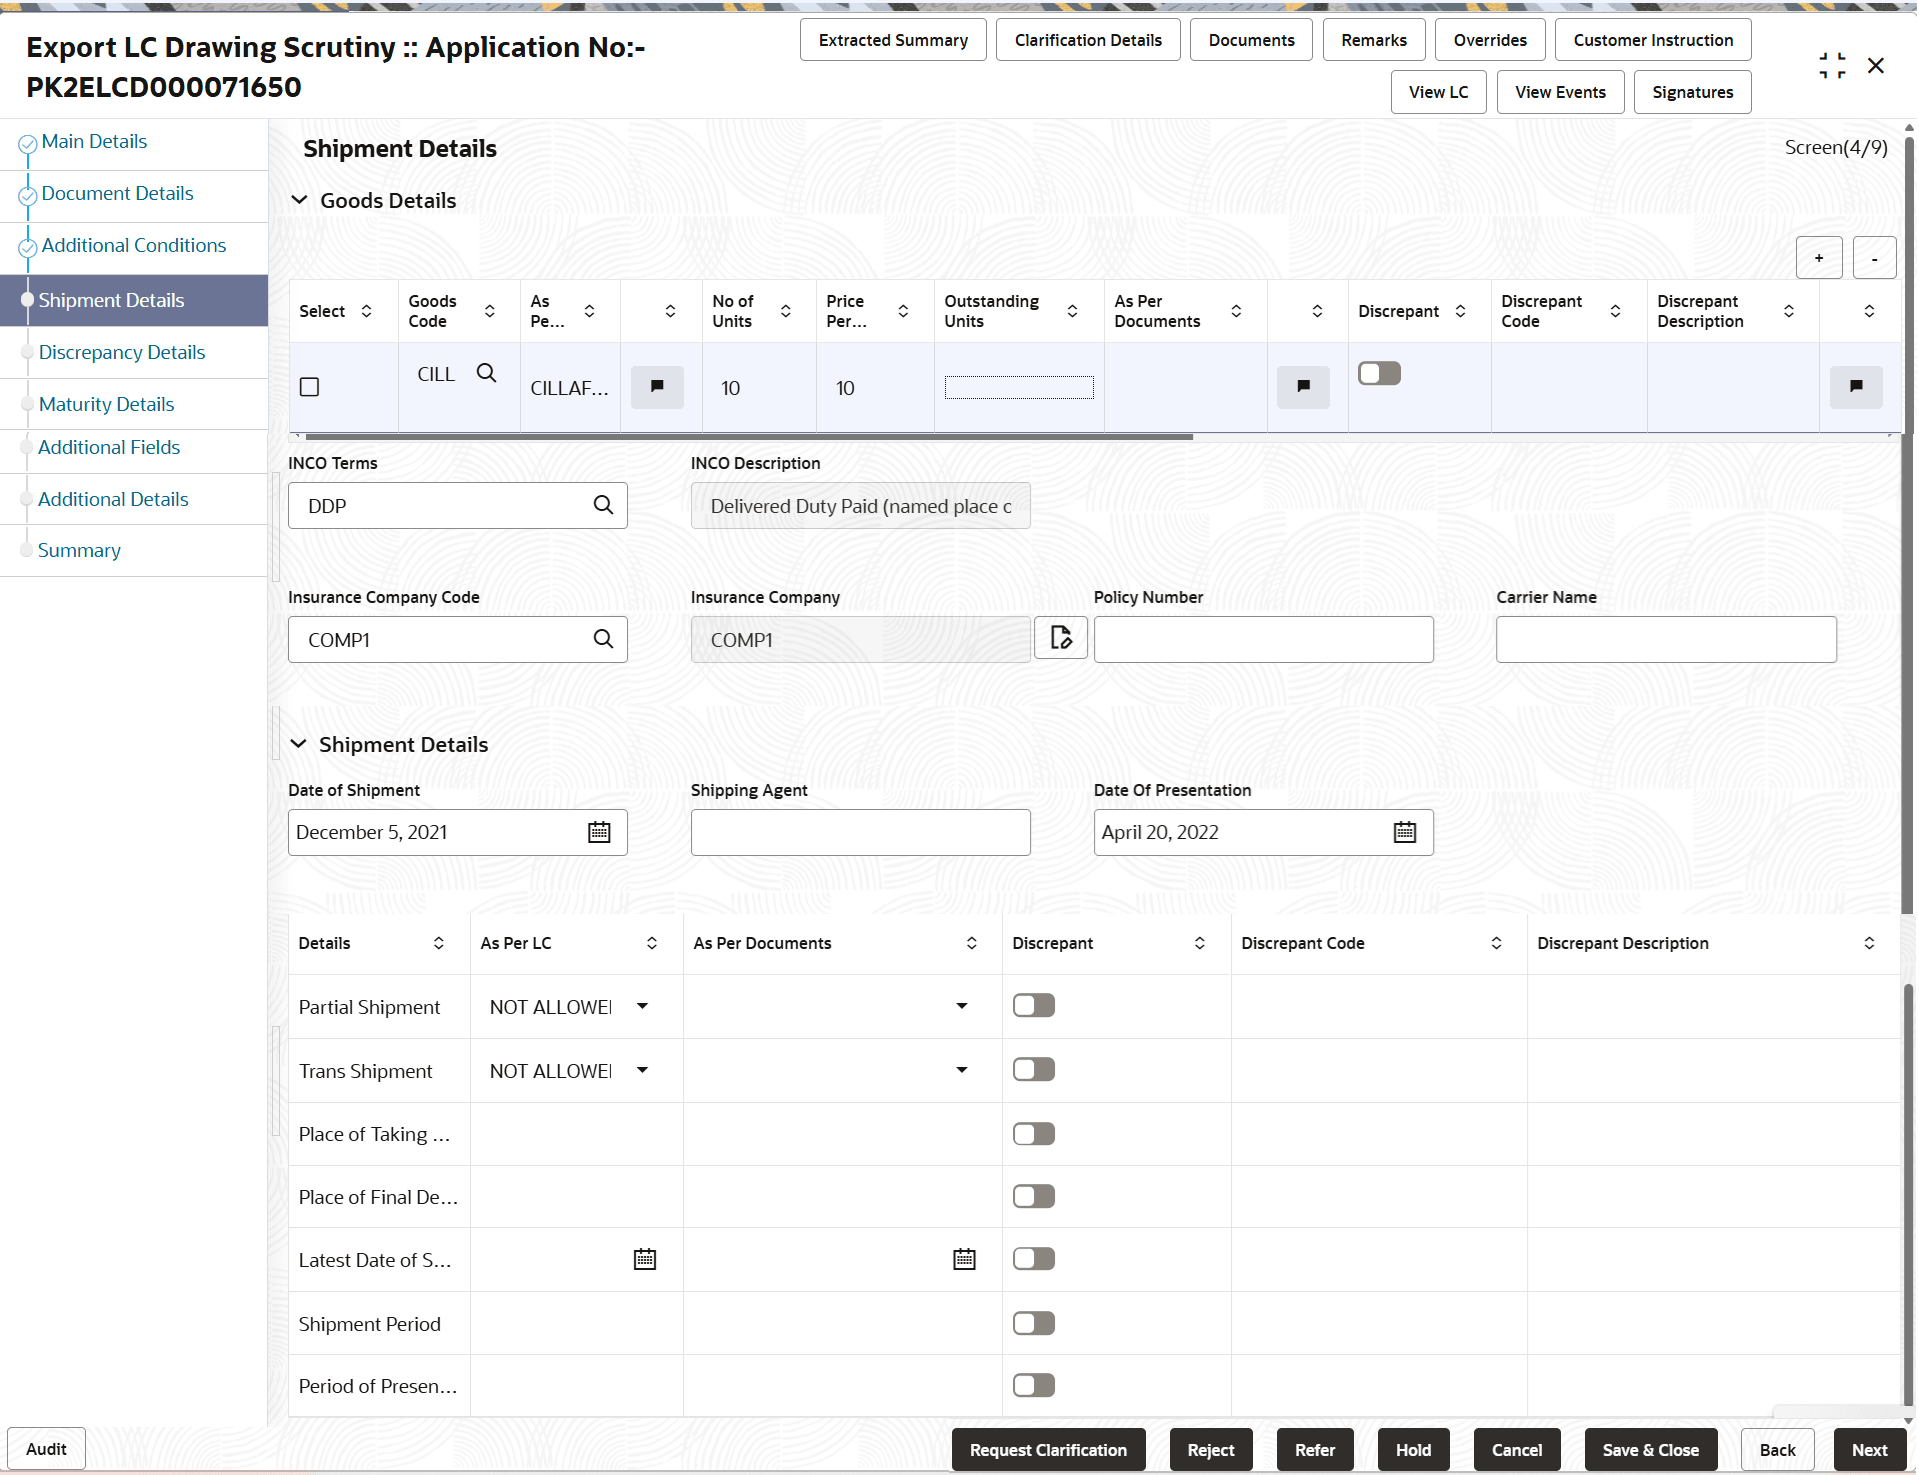Screen dimensions: 1919x1475
Task: Click the comment icon before the goods Discrepant toggle
Action: pos(1303,387)
